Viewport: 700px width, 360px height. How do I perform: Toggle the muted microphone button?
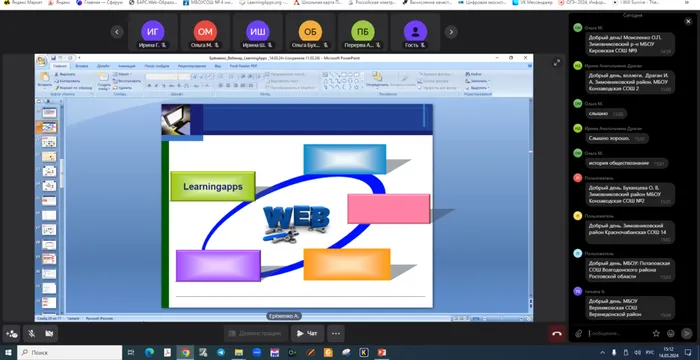click(x=31, y=334)
